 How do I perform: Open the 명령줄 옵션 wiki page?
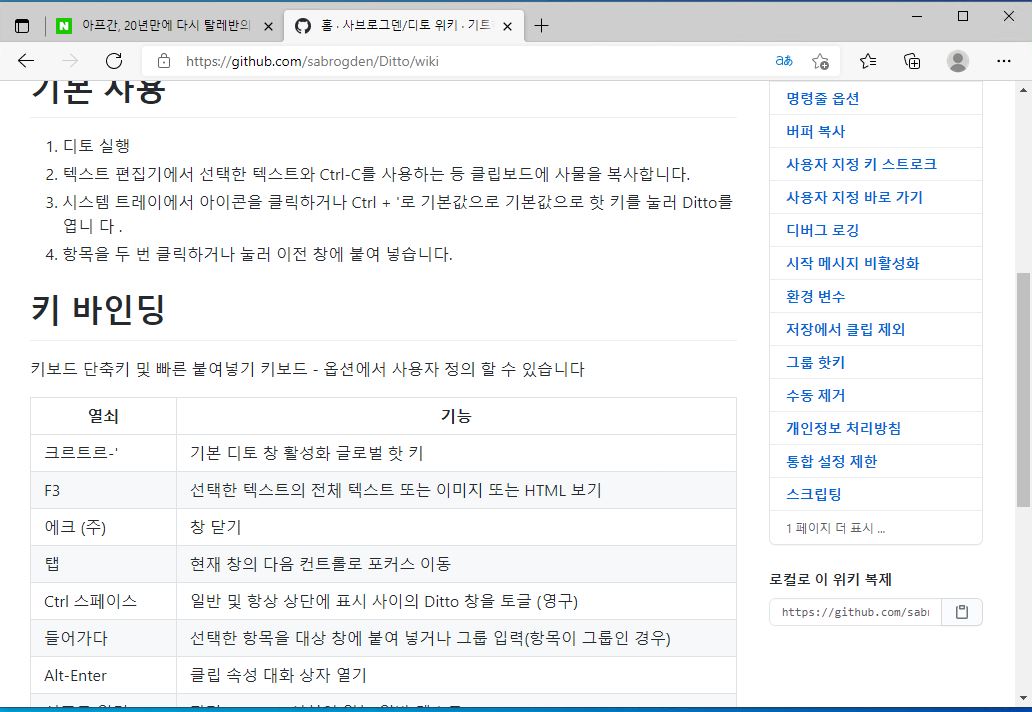[823, 99]
